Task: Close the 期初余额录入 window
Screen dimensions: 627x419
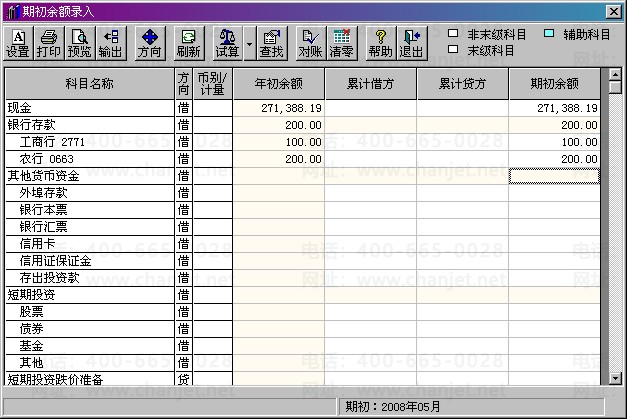Action: tap(614, 12)
